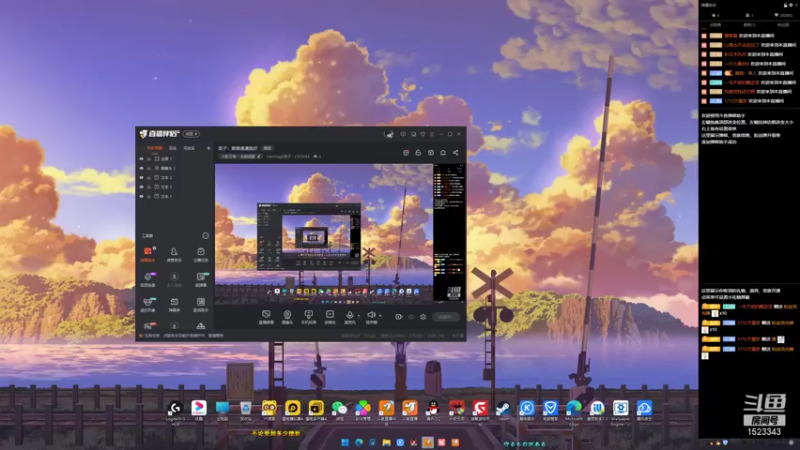Open the QQ penguin desktop icon
The width and height of the screenshot is (800, 450).
point(433,410)
